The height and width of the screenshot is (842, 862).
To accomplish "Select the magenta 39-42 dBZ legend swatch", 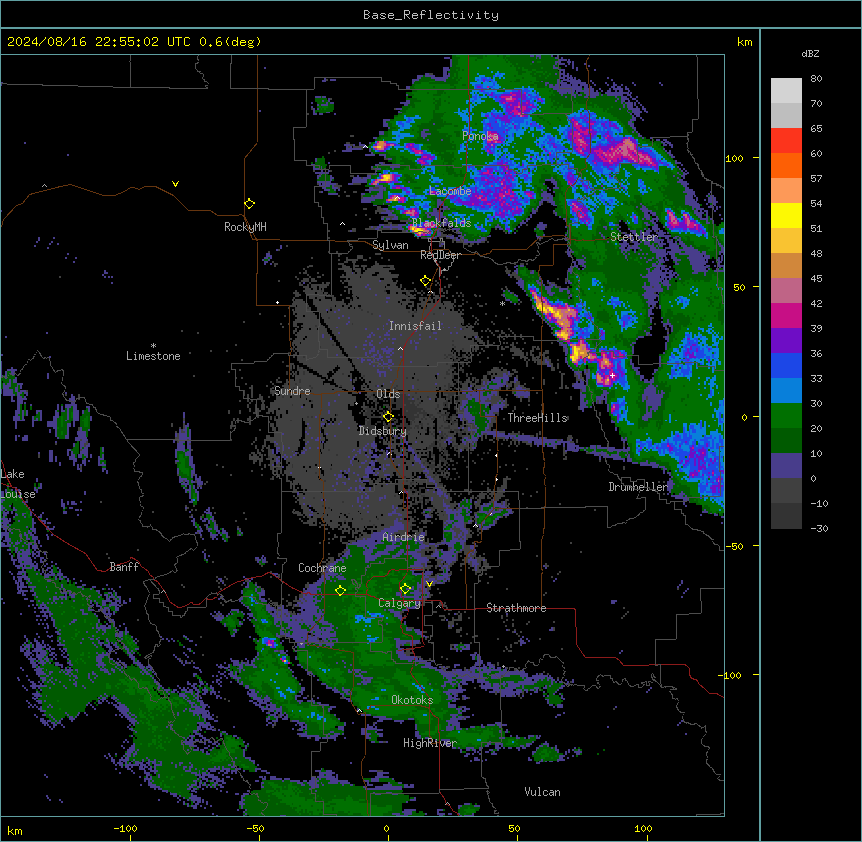I will [x=786, y=315].
